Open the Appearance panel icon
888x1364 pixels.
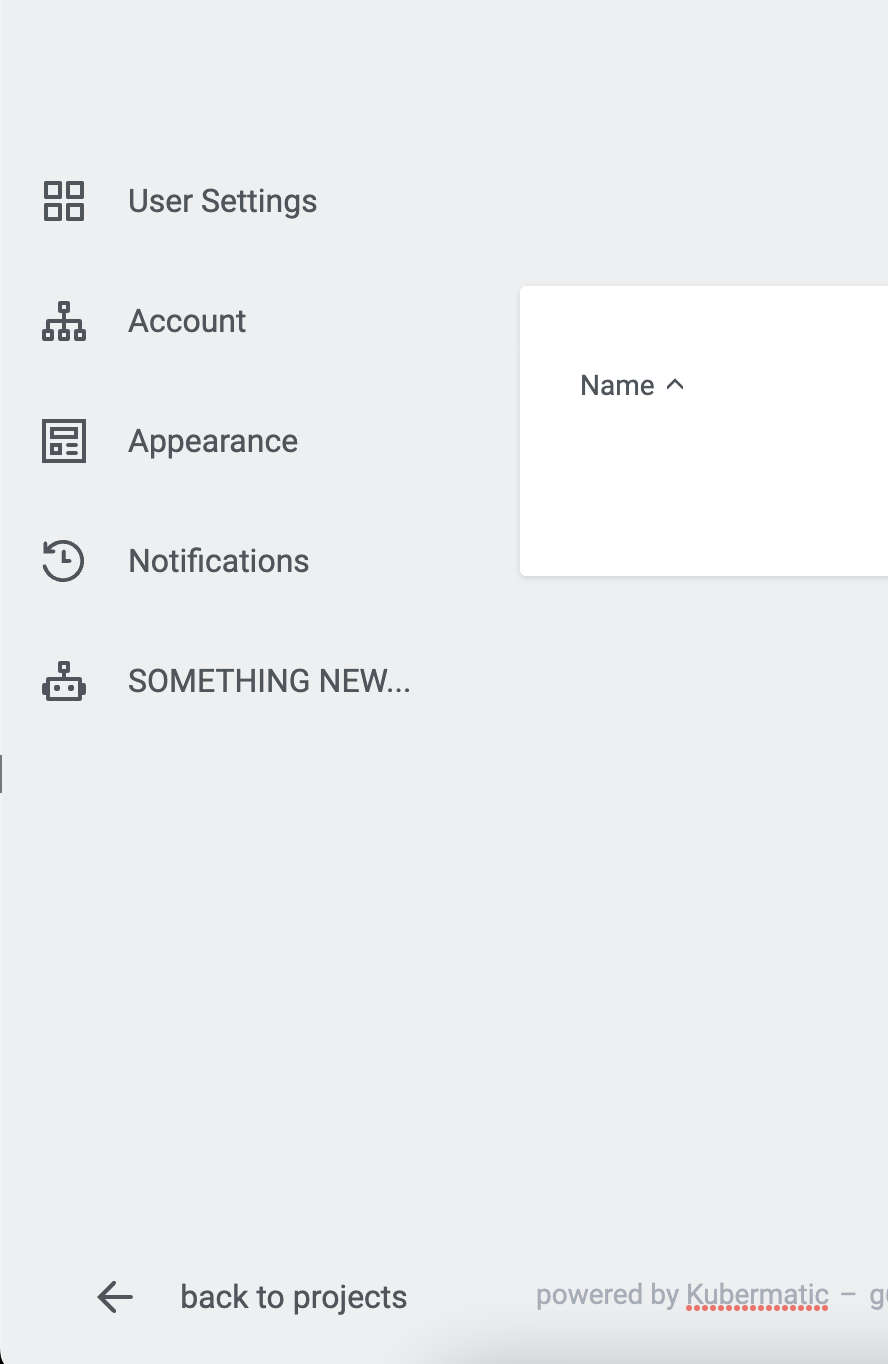pos(63,441)
